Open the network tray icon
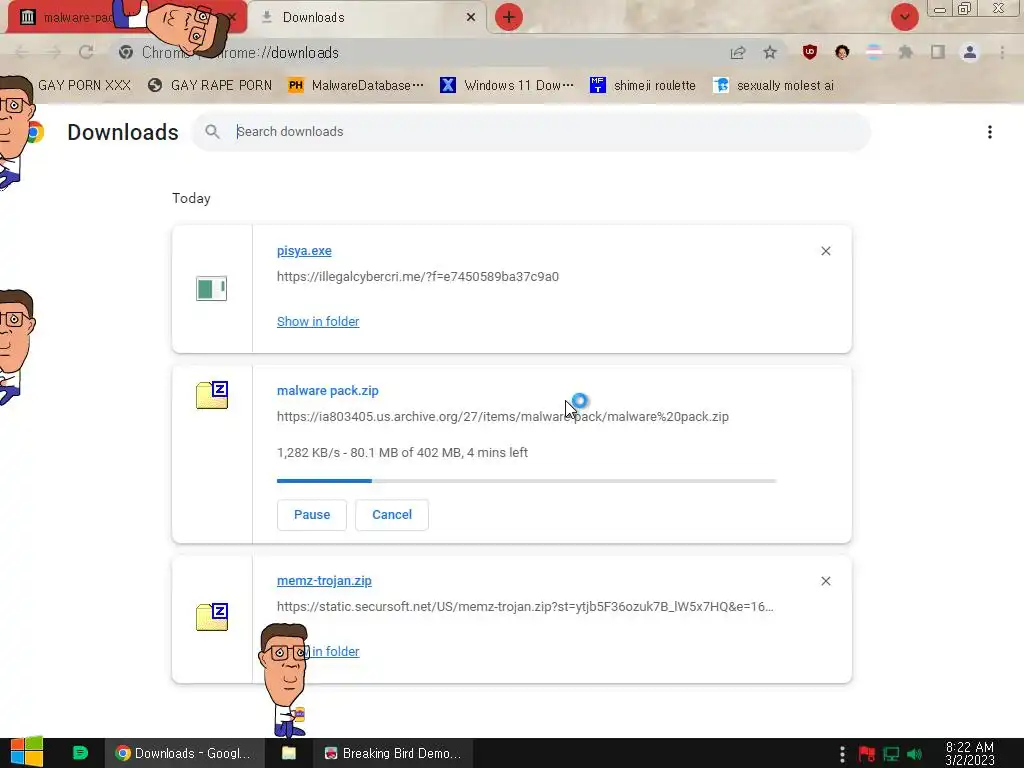Screen dimensions: 1024x768 (x=891, y=754)
